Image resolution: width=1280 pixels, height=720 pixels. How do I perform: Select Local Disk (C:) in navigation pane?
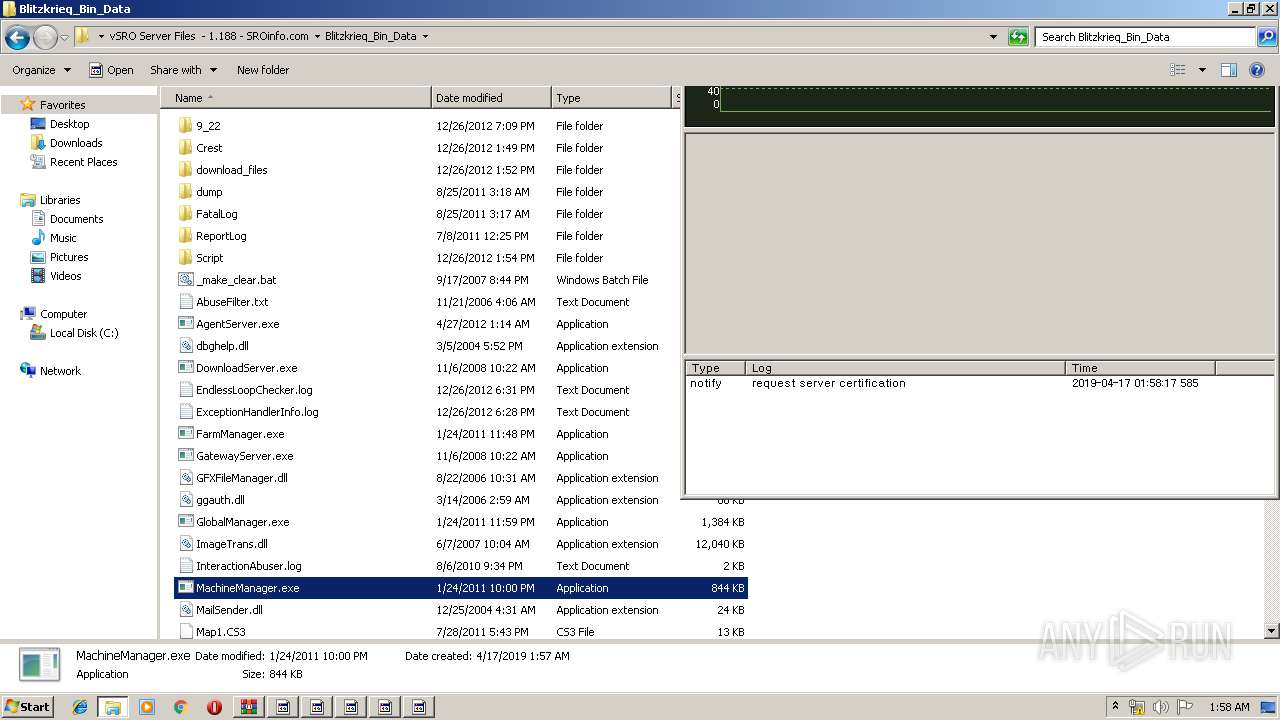84,333
